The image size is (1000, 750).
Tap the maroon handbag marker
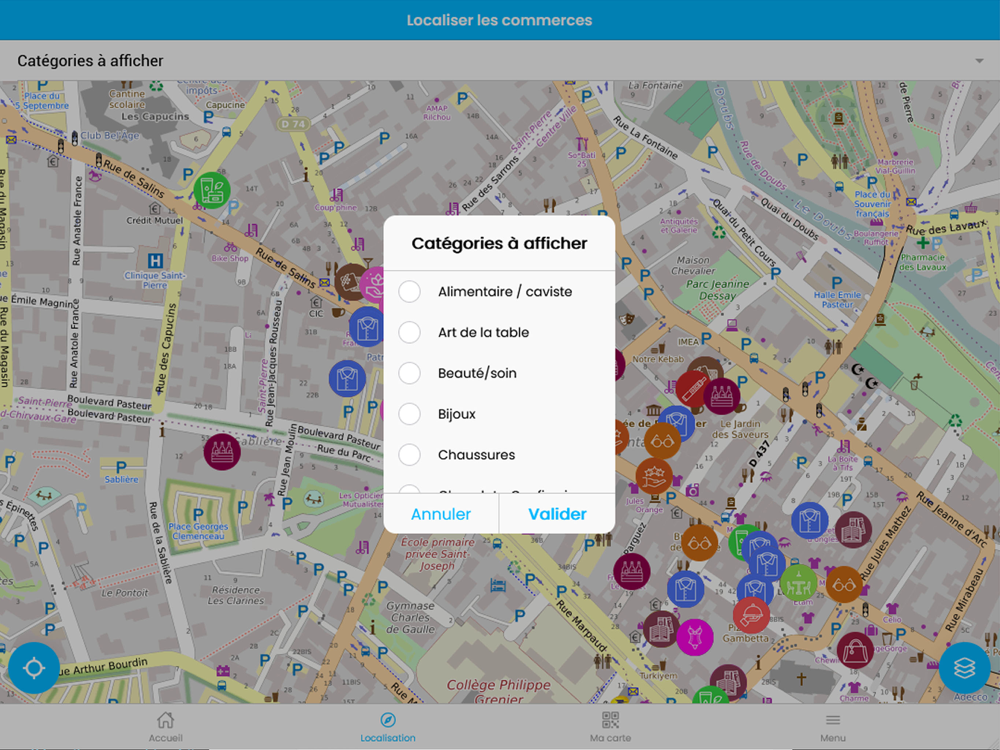coord(855,650)
